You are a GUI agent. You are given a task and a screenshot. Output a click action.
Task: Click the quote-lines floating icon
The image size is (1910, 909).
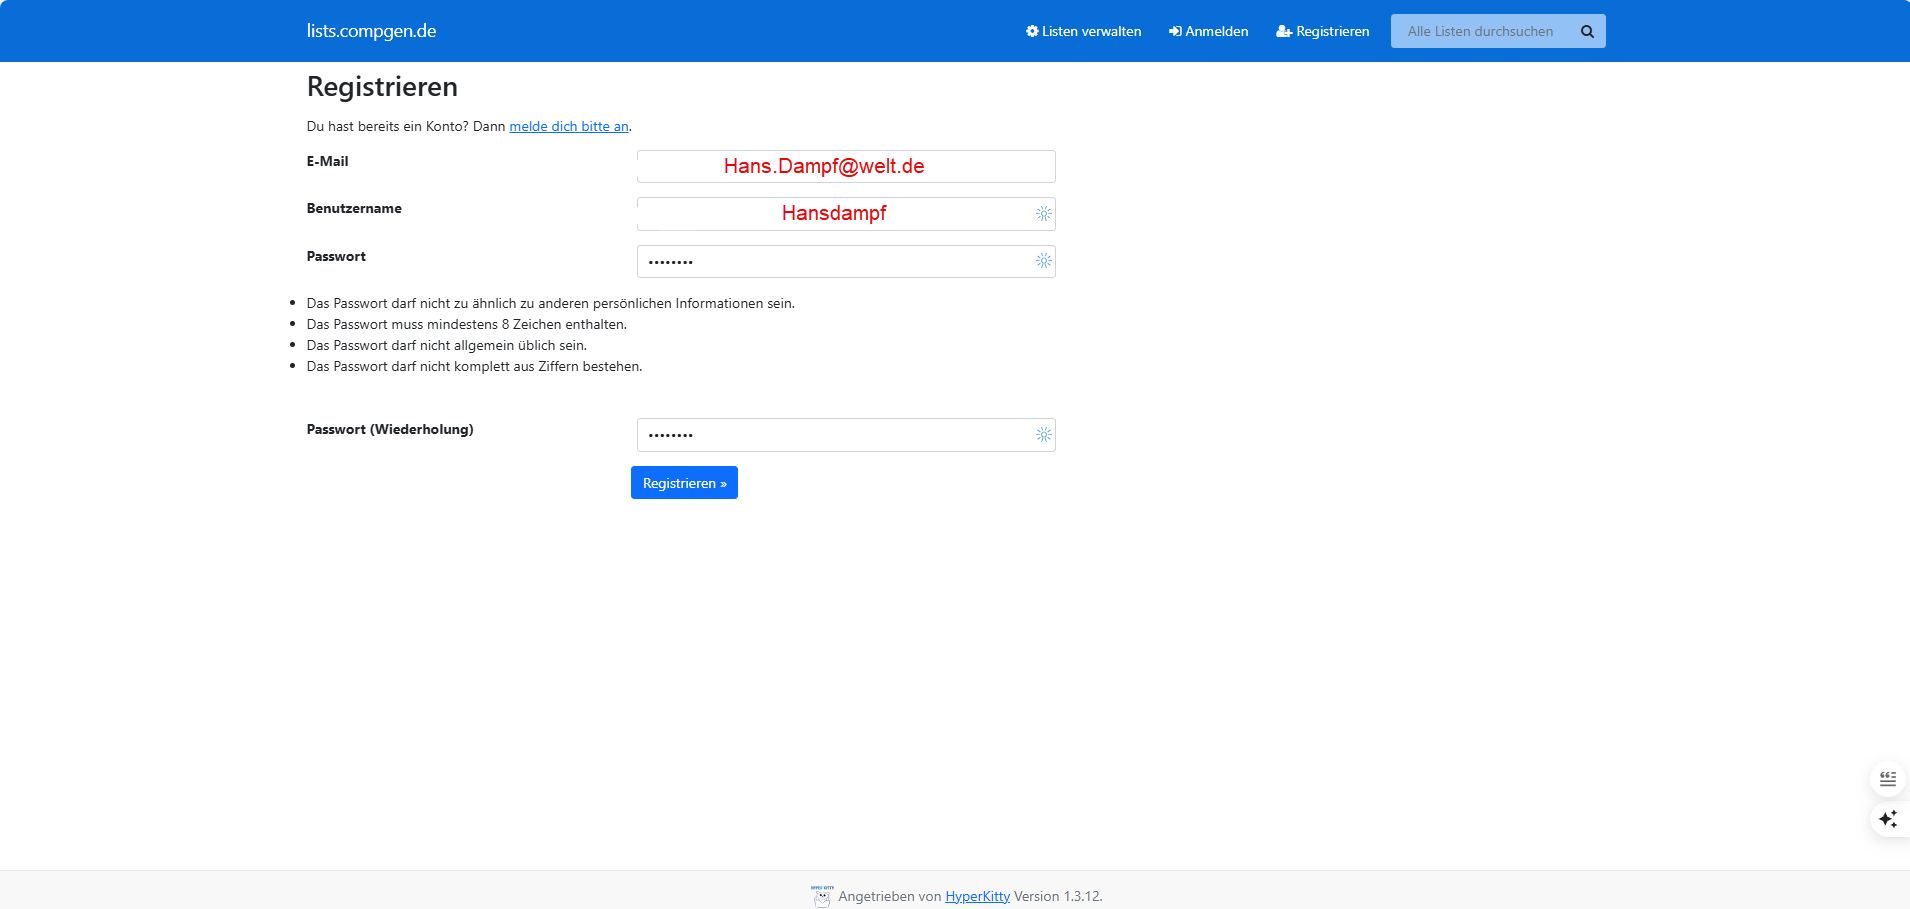point(1887,778)
